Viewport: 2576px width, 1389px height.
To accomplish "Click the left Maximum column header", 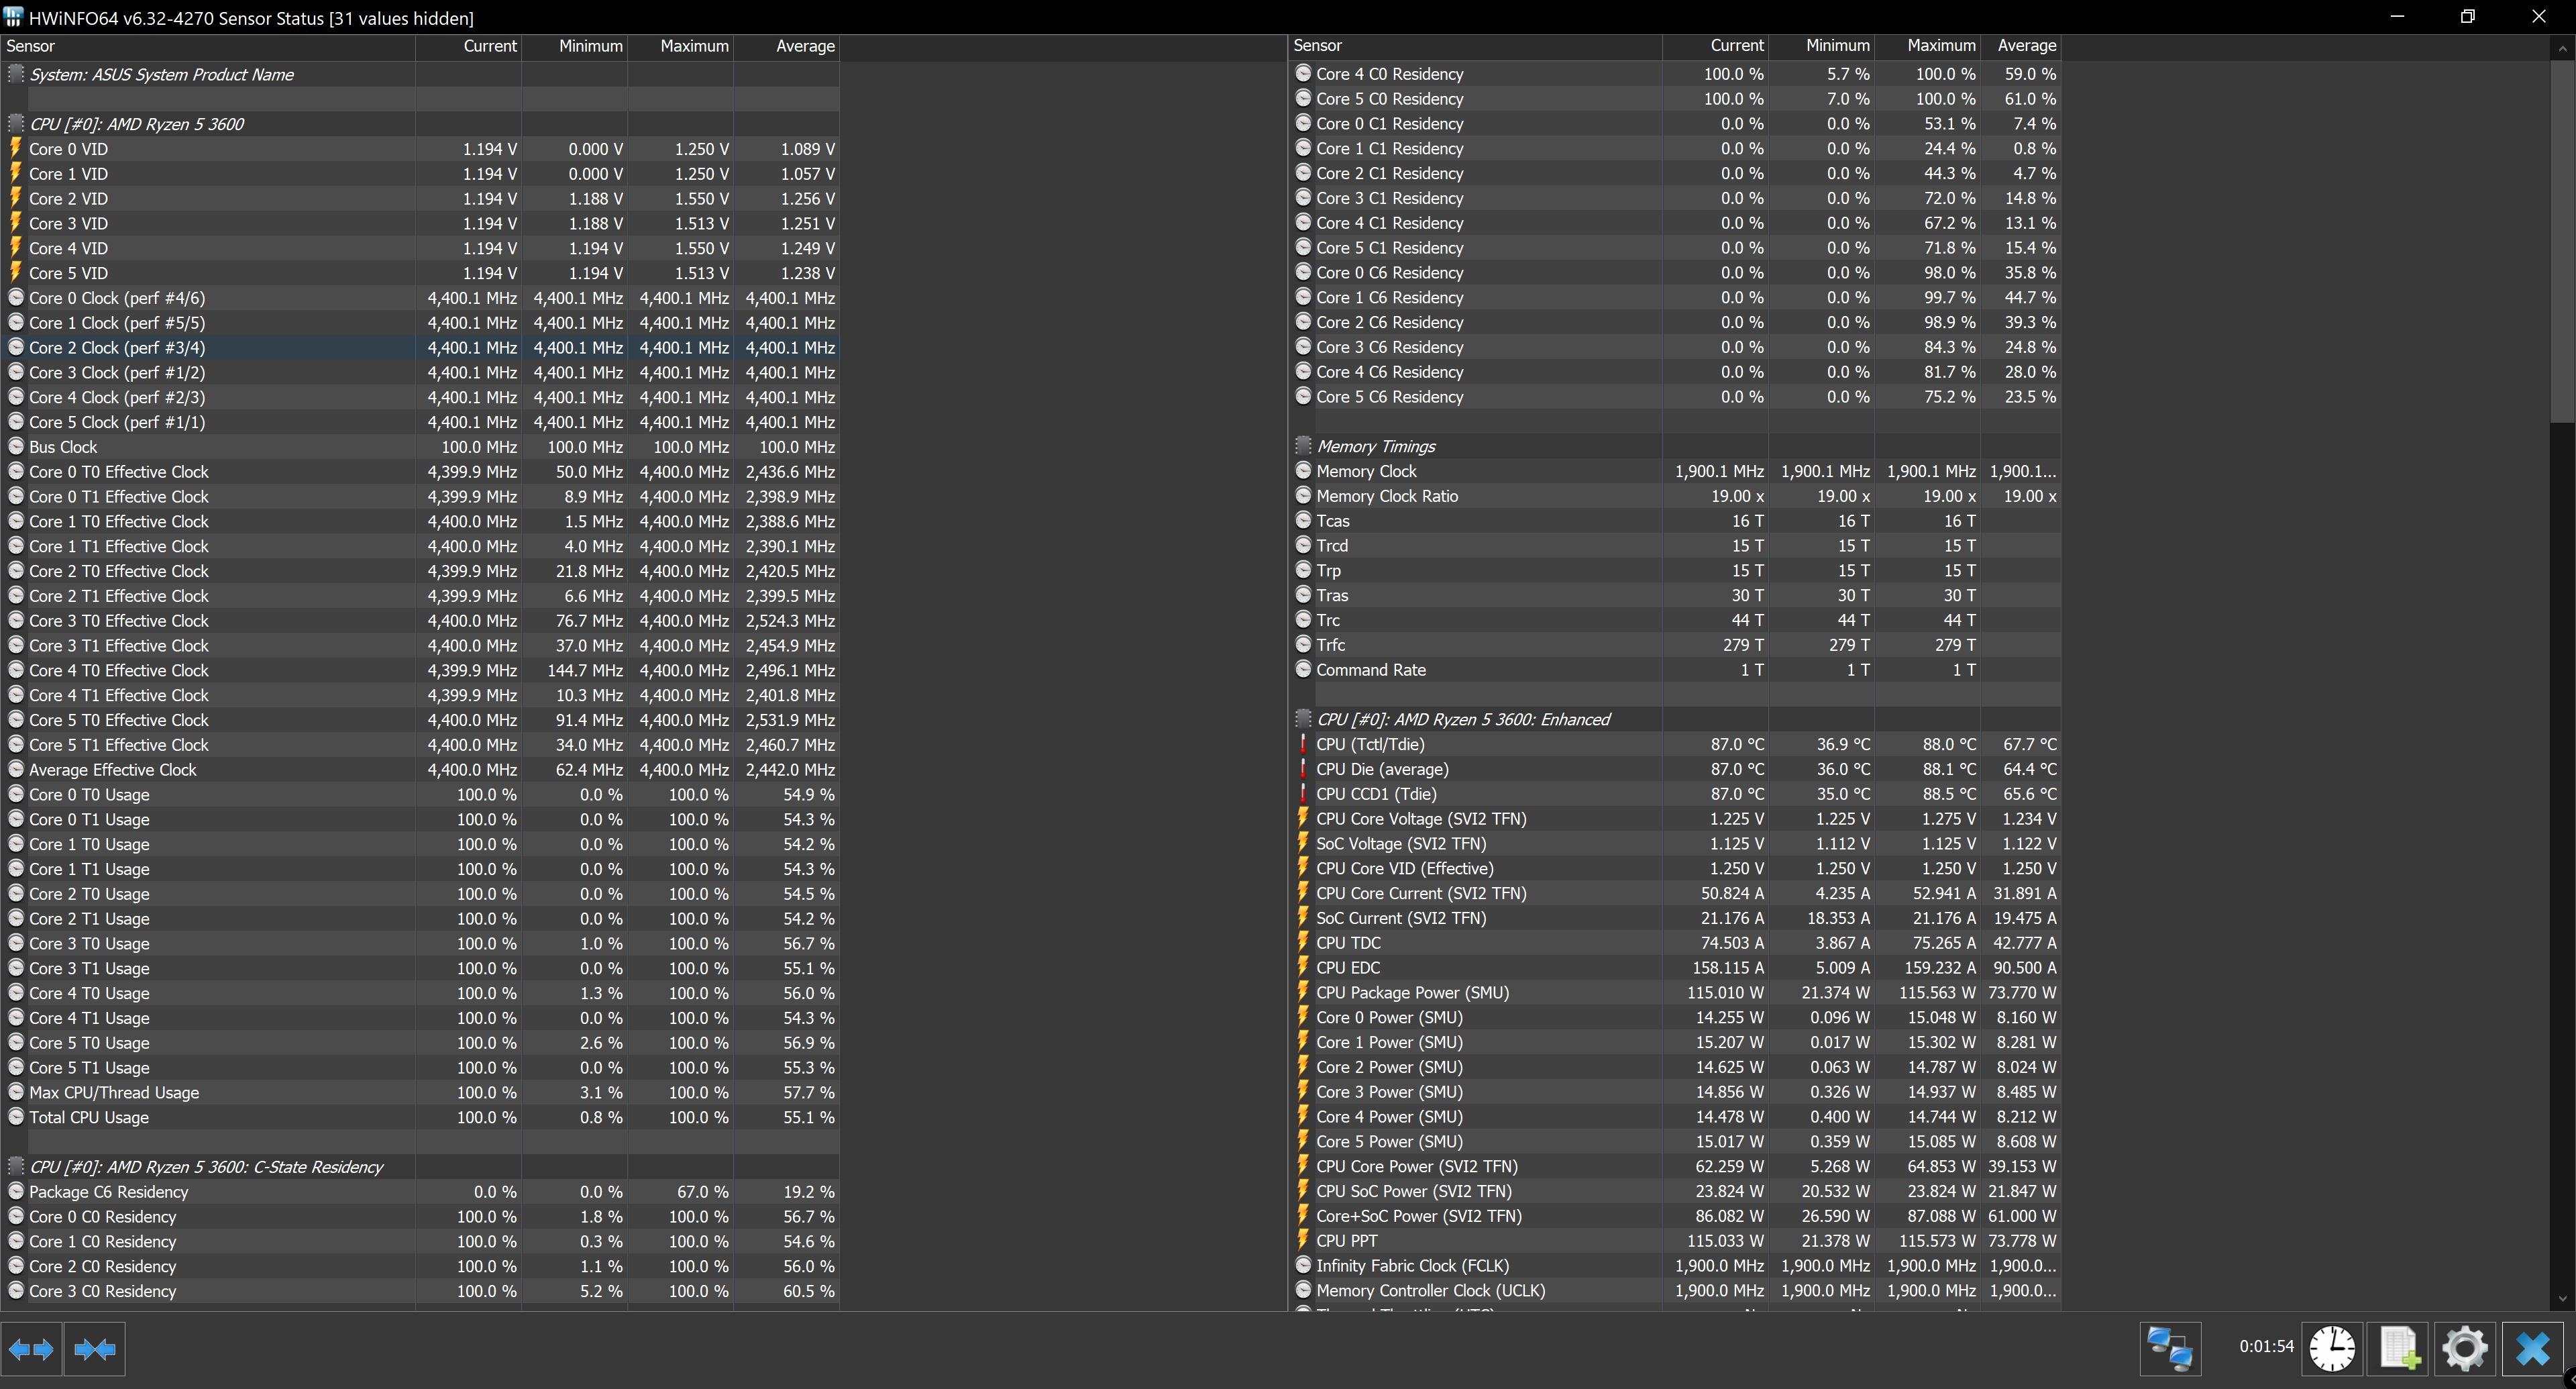I will [x=681, y=46].
